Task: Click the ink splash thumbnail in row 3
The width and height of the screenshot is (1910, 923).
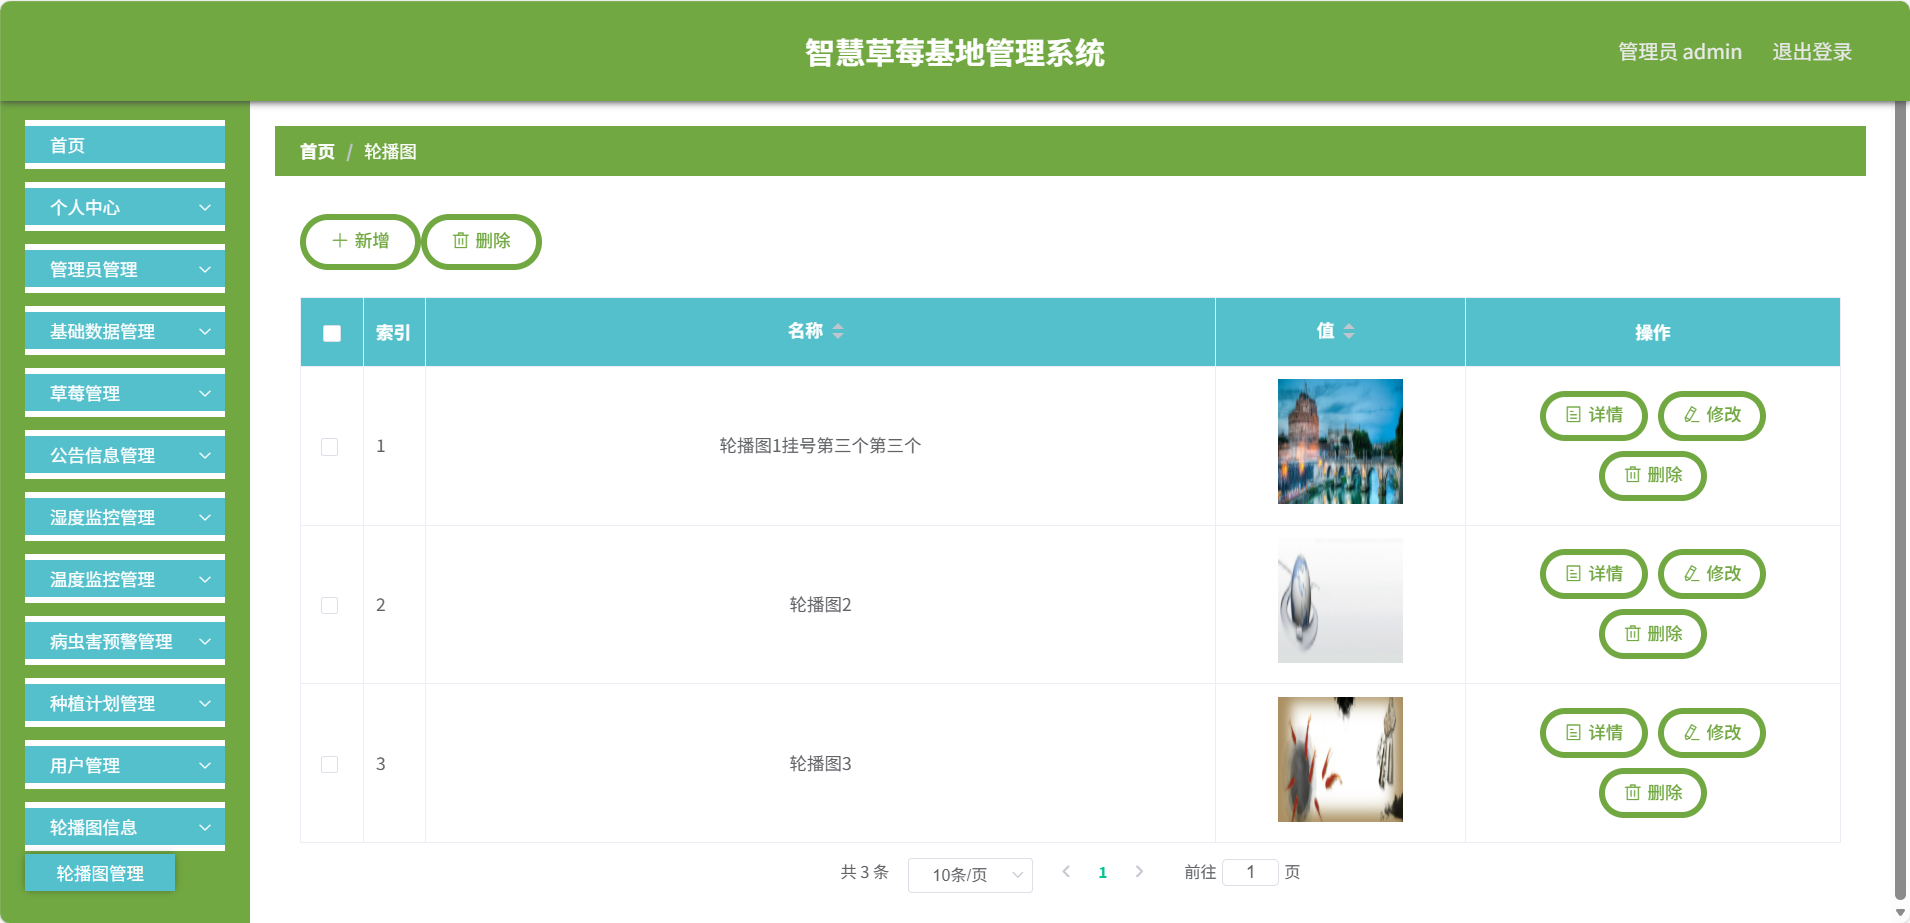Action: tap(1340, 759)
